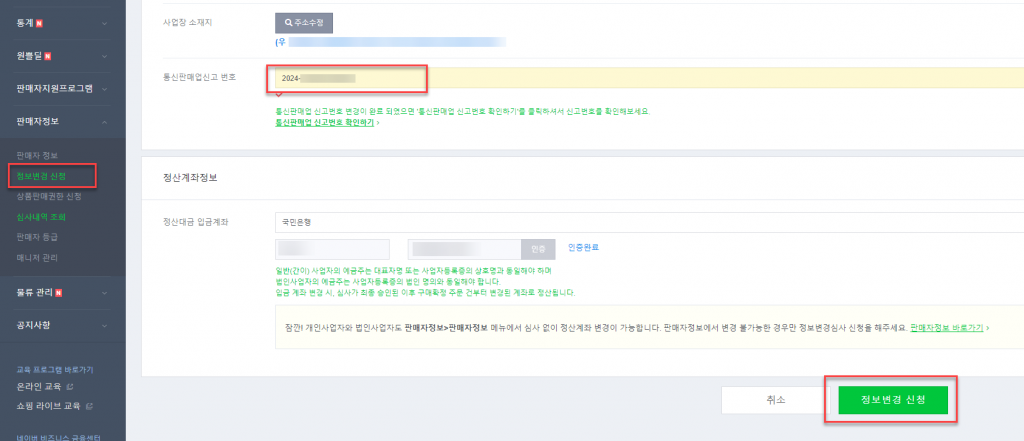Click the 정산대금 입금계좌 label

coord(196,222)
